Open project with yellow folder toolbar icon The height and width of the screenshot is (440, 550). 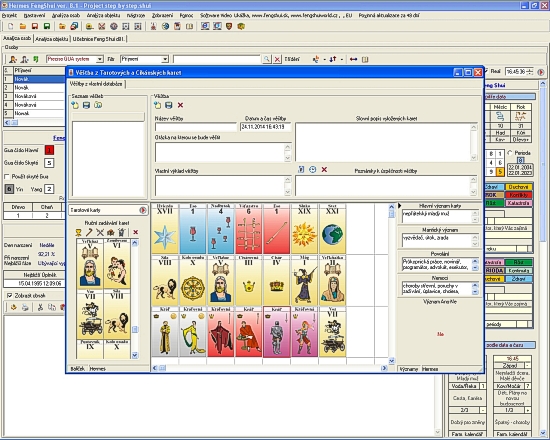[x=23, y=26]
